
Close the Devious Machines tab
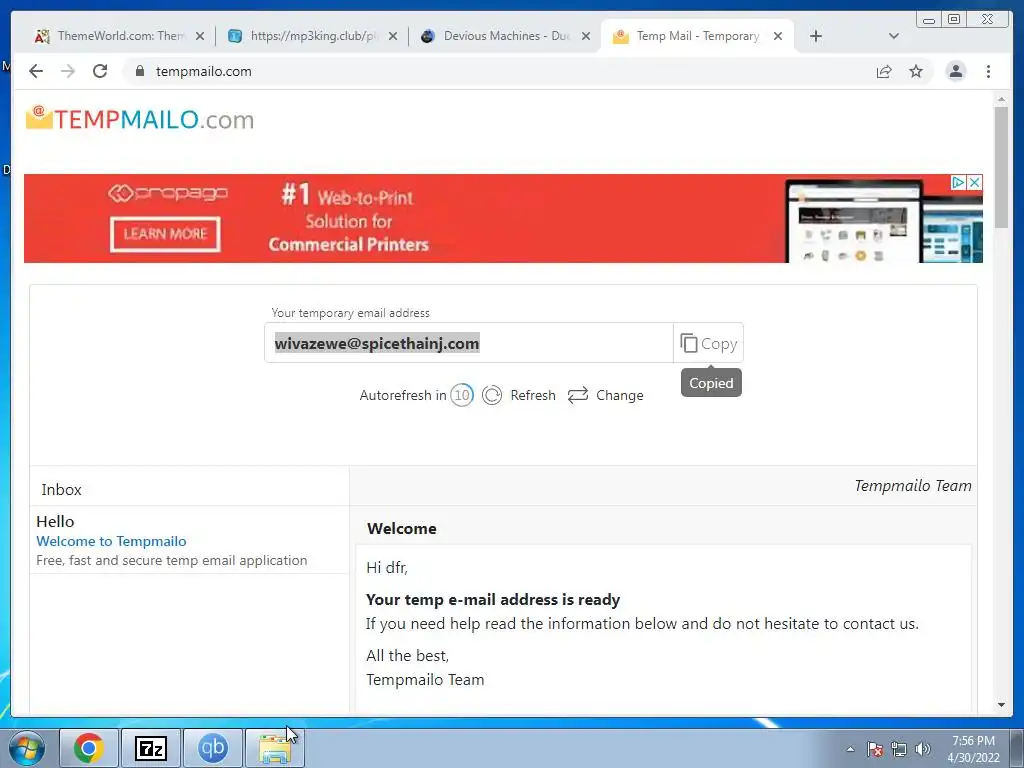pos(586,37)
